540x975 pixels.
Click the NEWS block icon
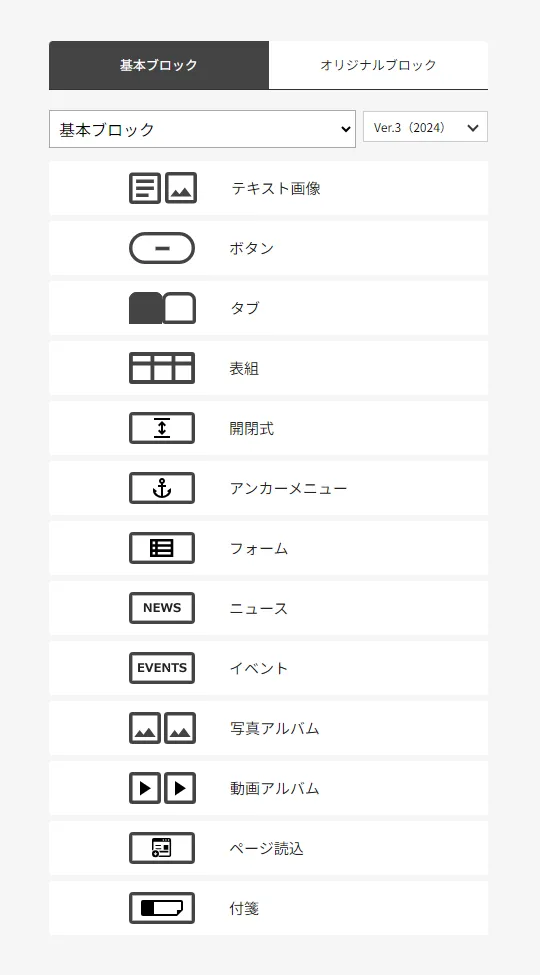(x=162, y=608)
